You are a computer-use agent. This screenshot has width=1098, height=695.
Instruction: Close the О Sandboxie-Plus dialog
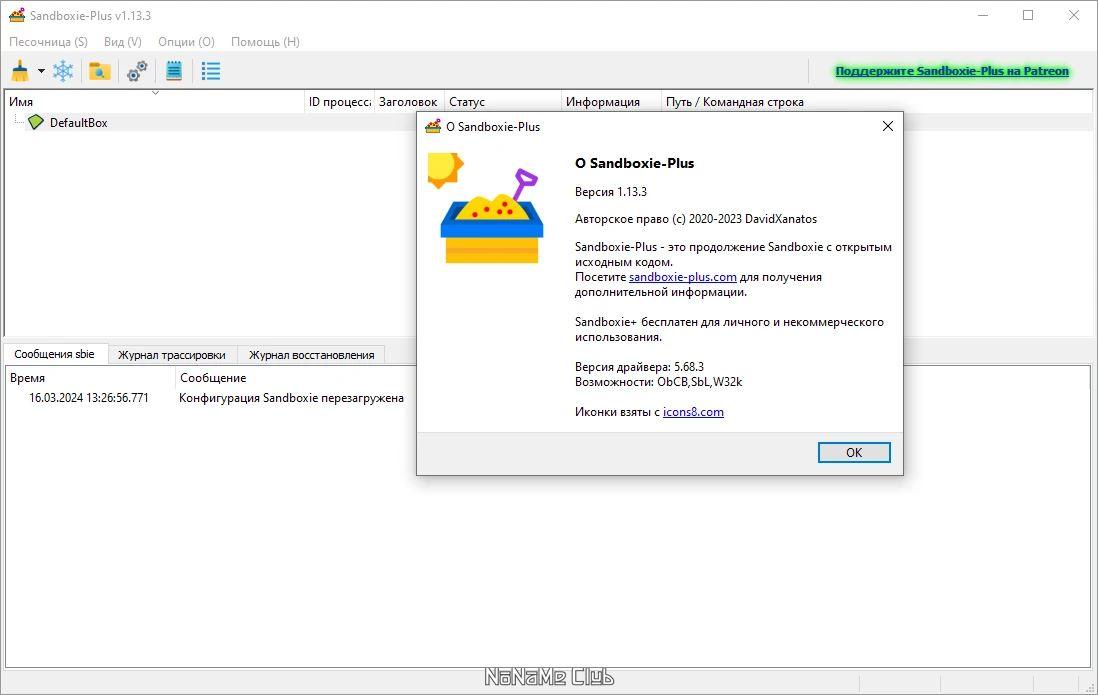[x=887, y=126]
